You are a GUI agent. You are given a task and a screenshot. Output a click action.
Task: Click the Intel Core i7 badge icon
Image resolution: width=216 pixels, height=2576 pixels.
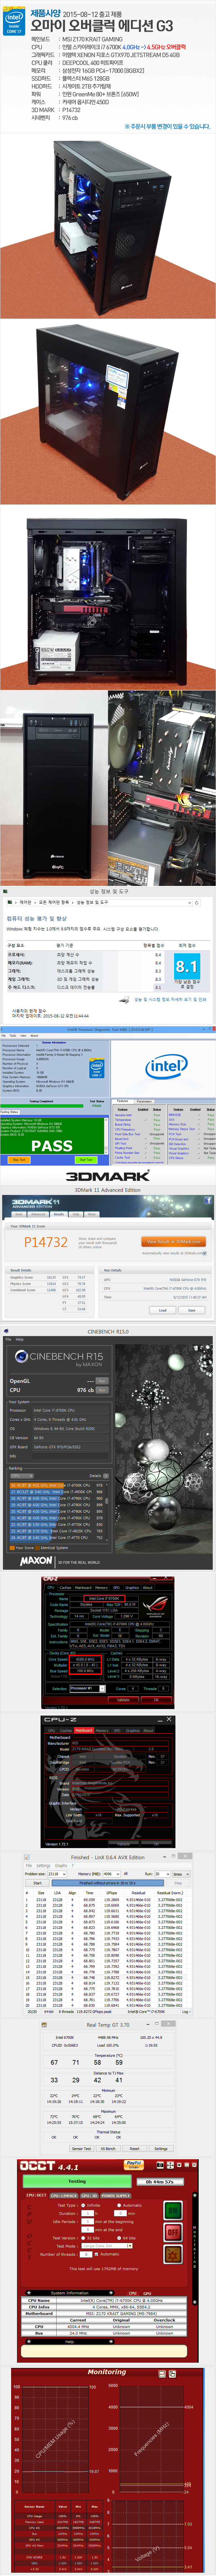[x=14, y=23]
